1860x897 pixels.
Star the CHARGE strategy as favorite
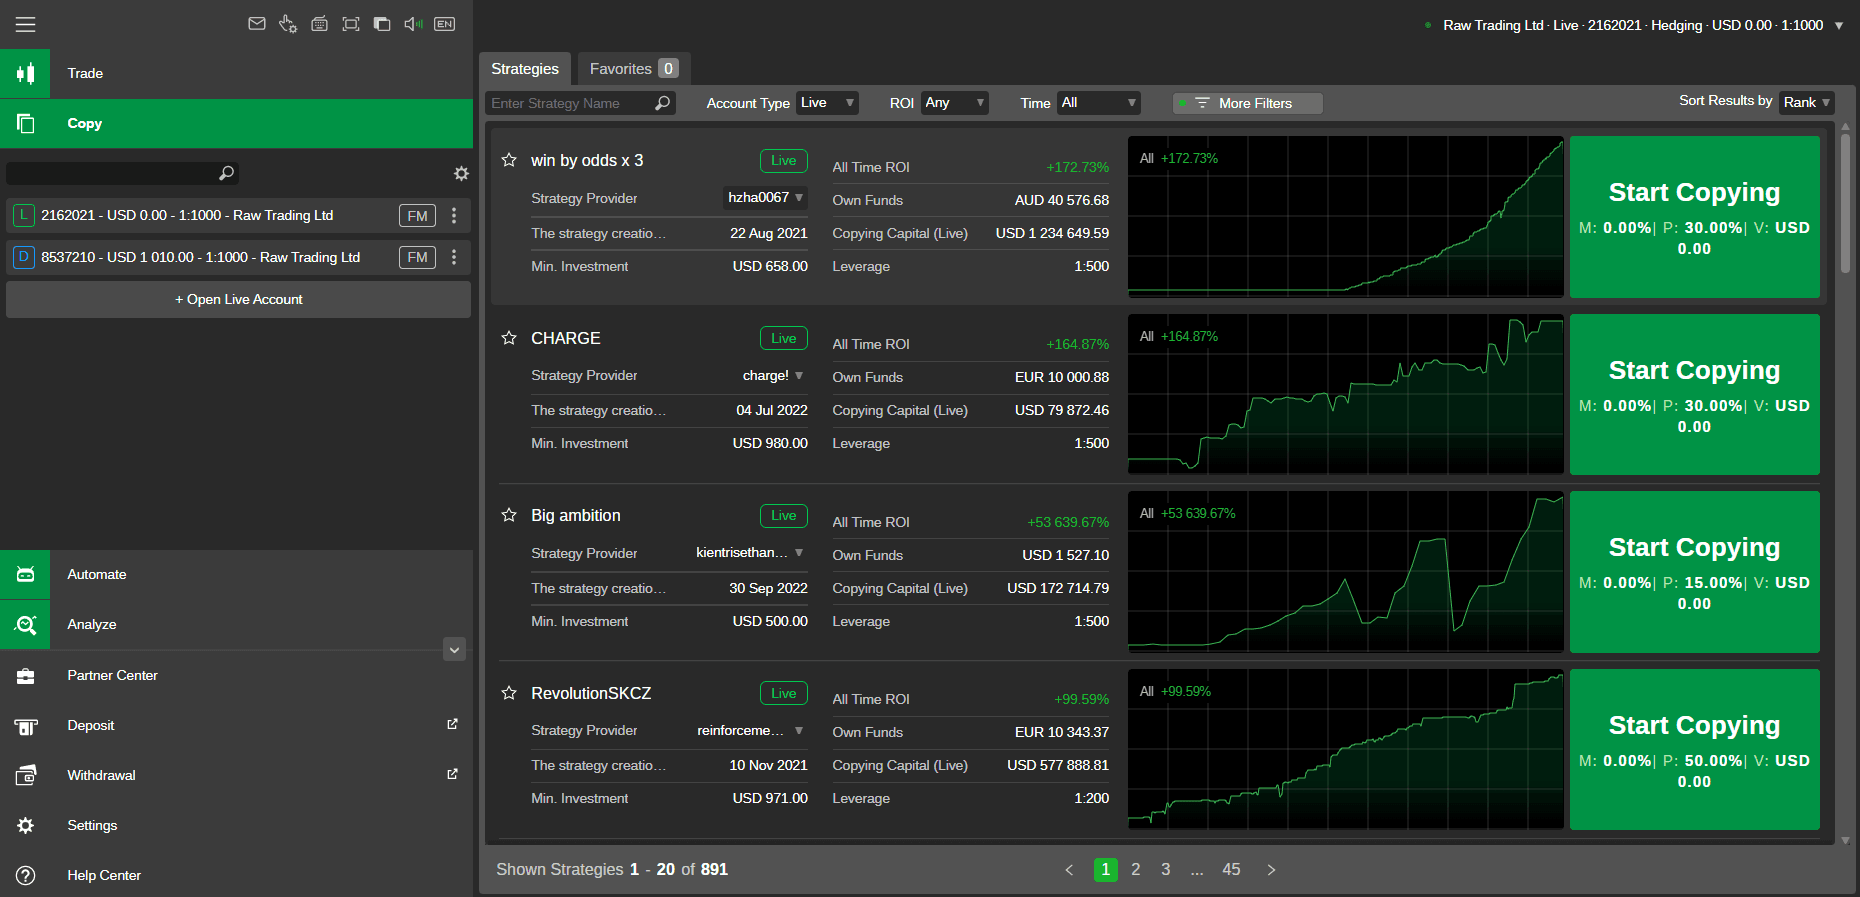[509, 338]
